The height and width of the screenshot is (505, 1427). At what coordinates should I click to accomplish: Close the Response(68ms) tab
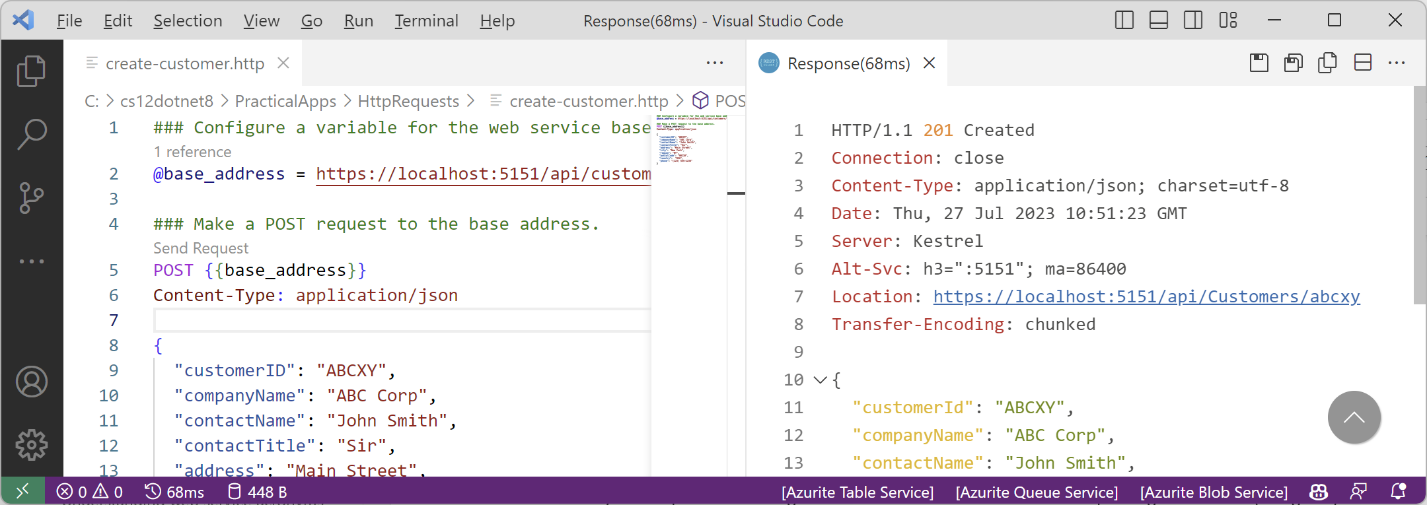929,63
